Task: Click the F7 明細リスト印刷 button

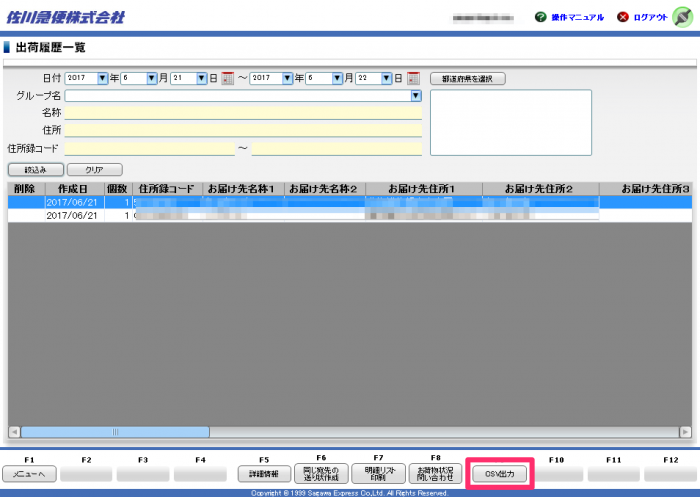Action: coord(379,474)
